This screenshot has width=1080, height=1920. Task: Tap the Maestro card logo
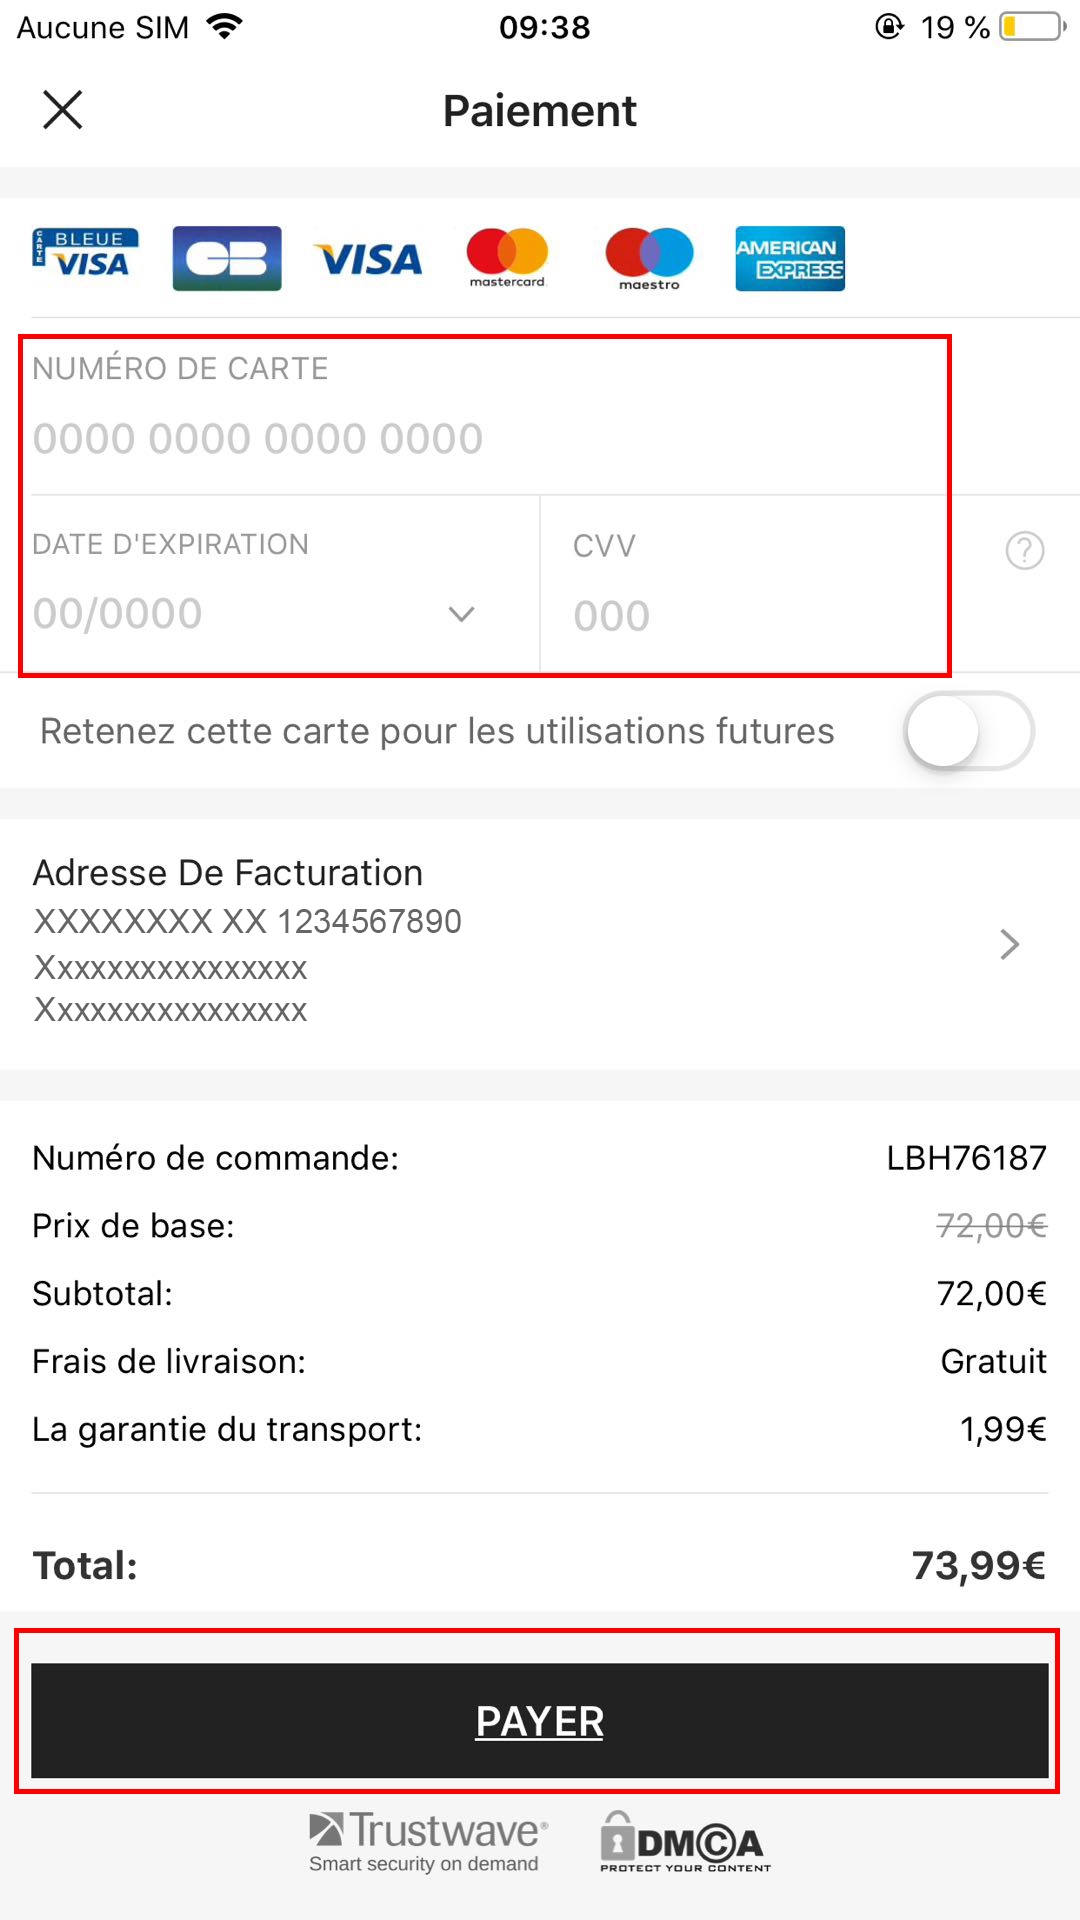(649, 258)
